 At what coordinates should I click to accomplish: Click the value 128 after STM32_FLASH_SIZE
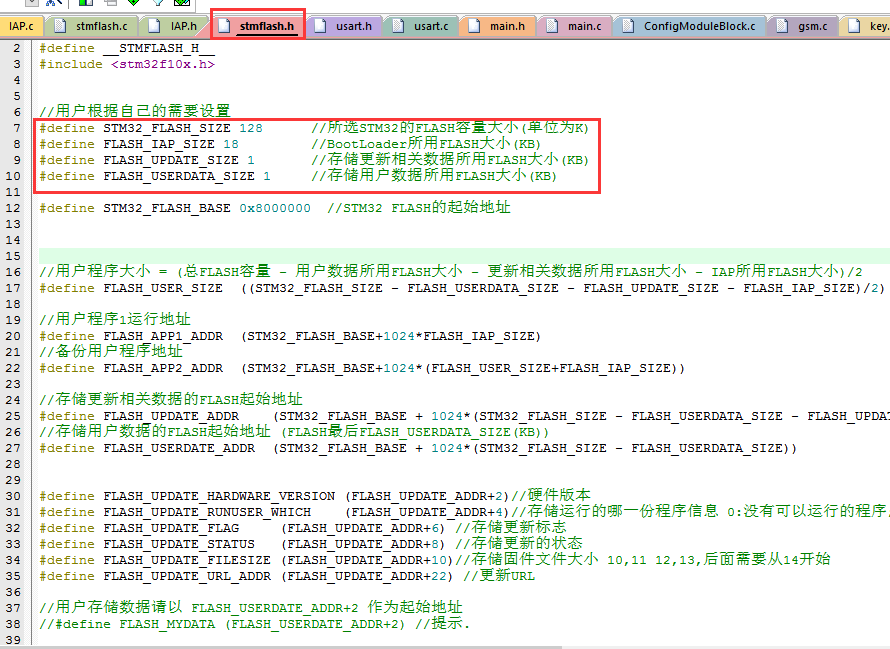point(251,128)
